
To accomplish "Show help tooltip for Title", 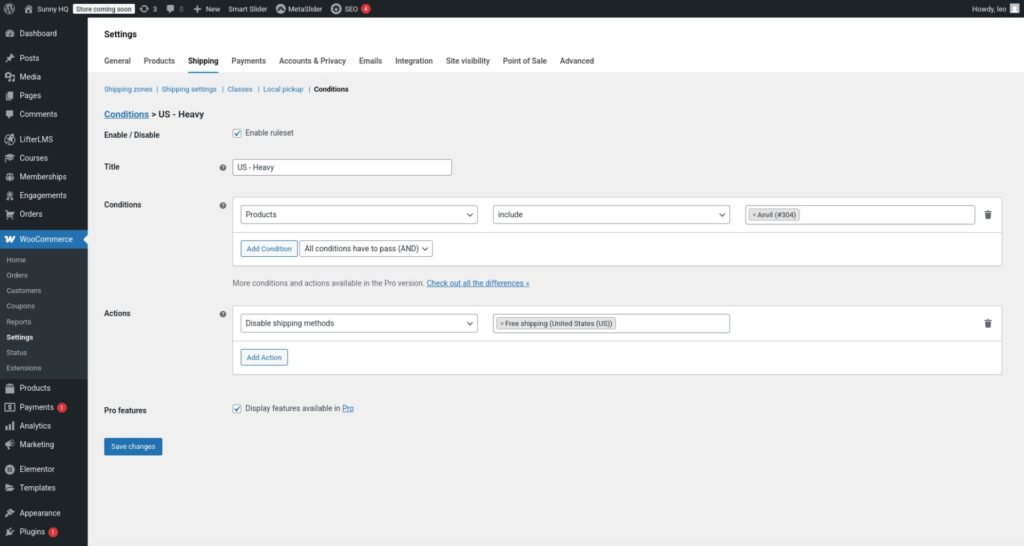I will click(x=223, y=168).
